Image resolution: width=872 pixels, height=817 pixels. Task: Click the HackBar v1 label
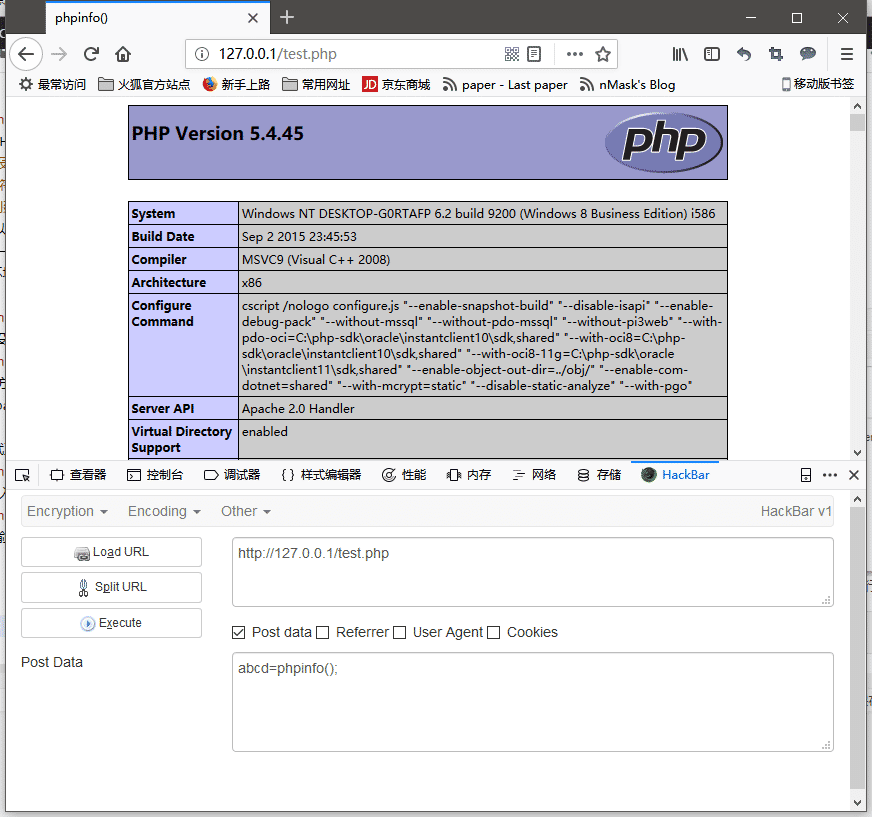click(796, 511)
